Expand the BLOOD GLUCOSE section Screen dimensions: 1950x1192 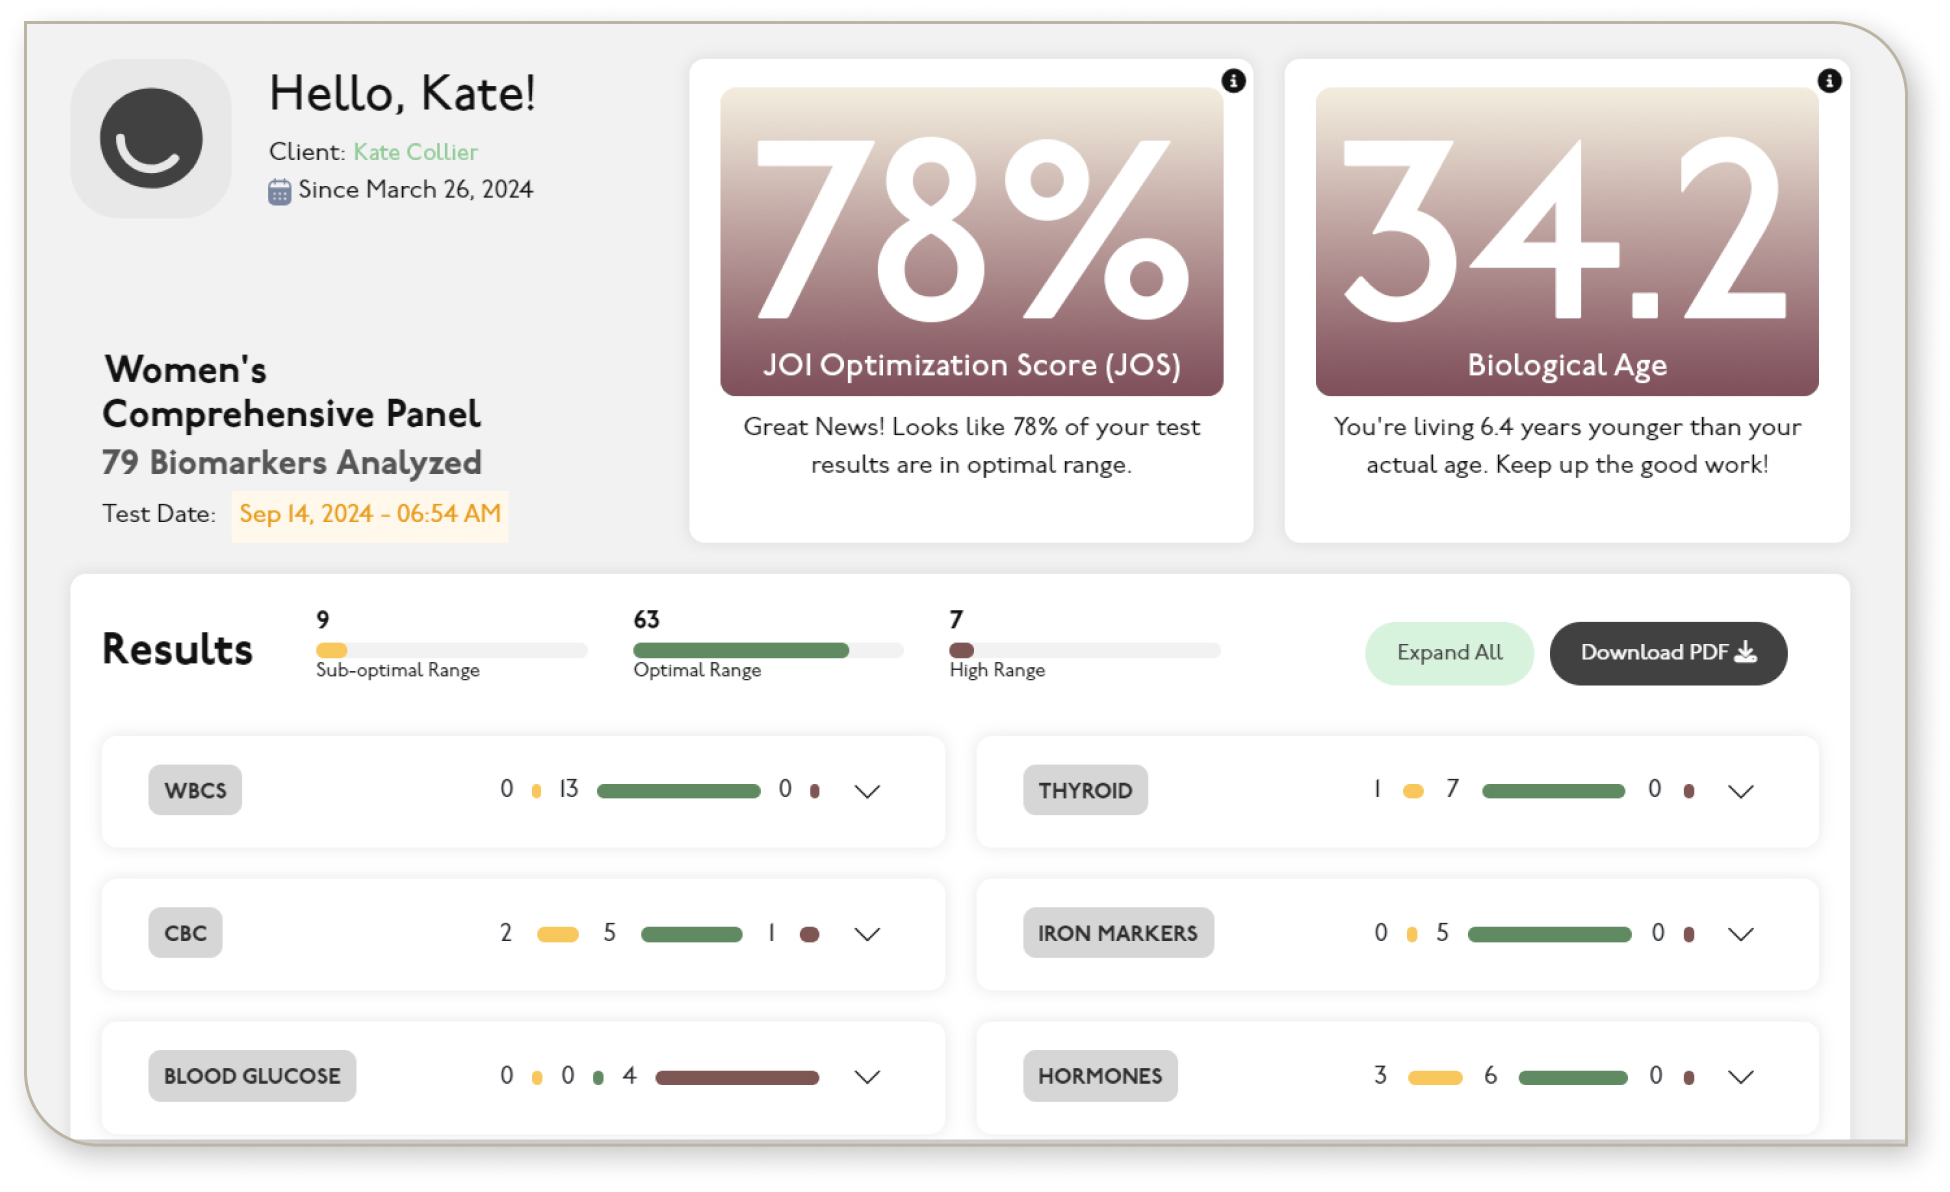867,1077
